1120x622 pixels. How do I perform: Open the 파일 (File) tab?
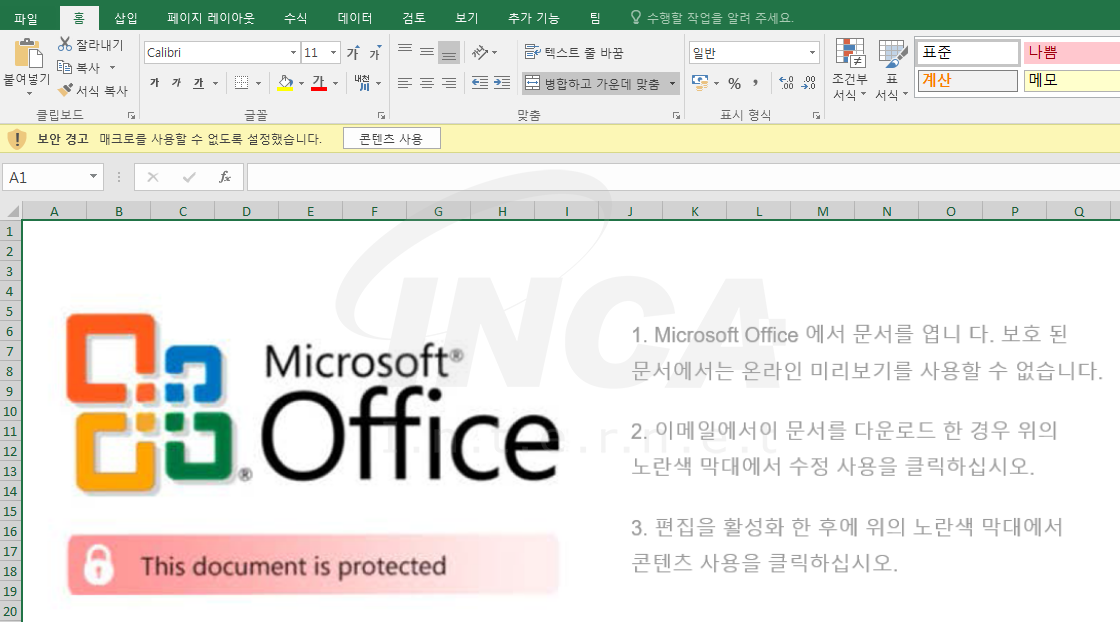[26, 18]
